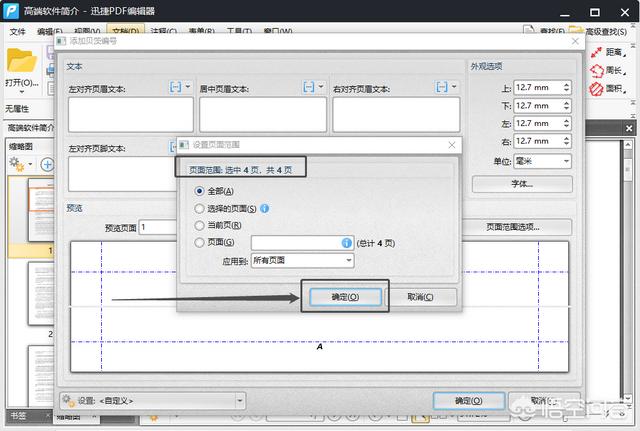The height and width of the screenshot is (431, 640).
Task: Open the 文件 menu
Action: click(x=18, y=31)
